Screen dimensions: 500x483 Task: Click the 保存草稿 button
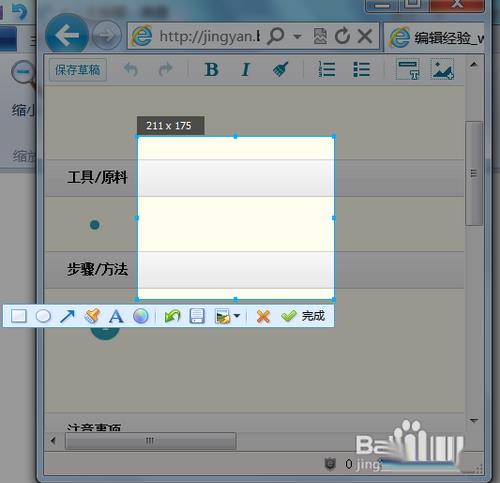tap(78, 70)
